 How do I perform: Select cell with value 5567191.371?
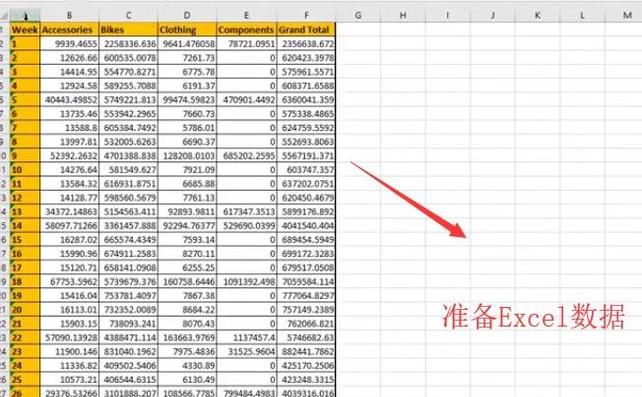[x=306, y=156]
